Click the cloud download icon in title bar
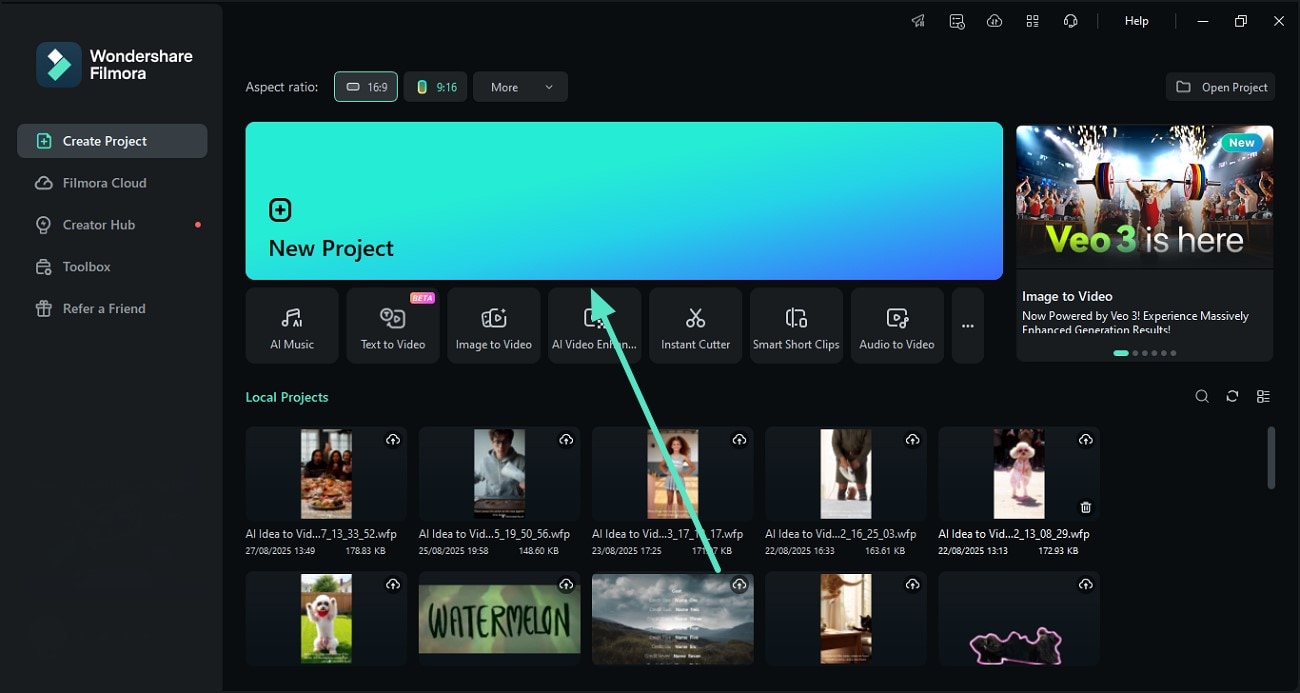This screenshot has height=693, width=1300. [994, 21]
